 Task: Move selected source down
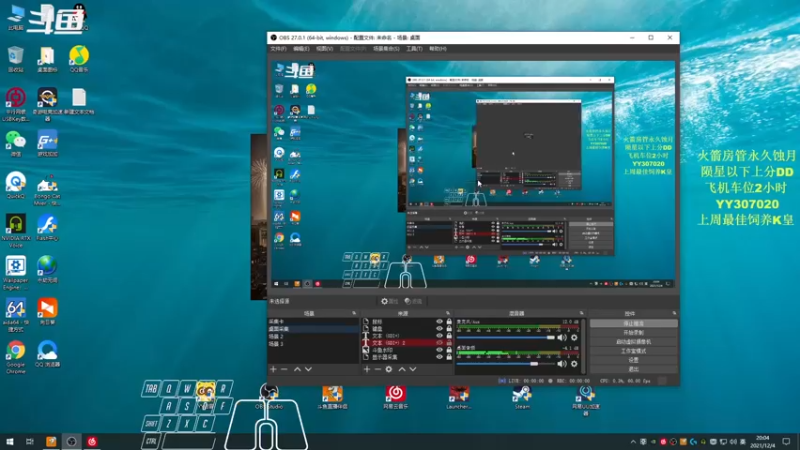tap(413, 369)
